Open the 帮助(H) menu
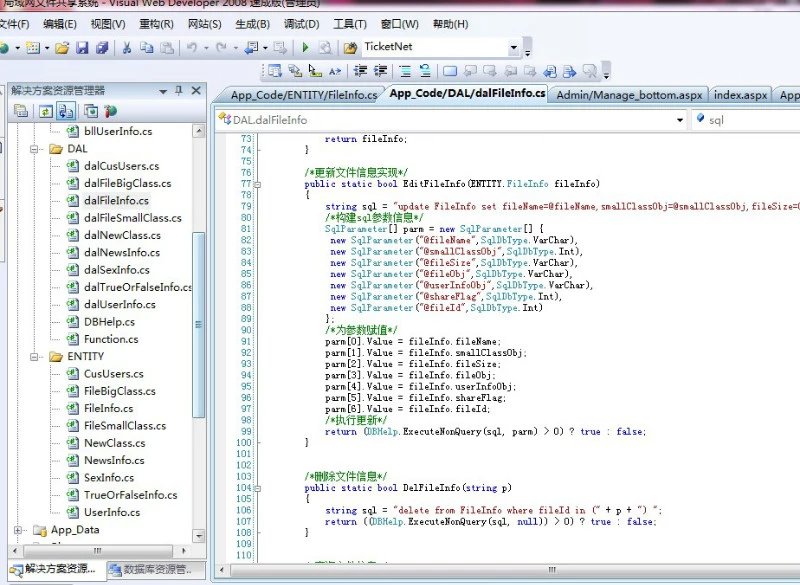This screenshot has width=800, height=585. [451, 24]
